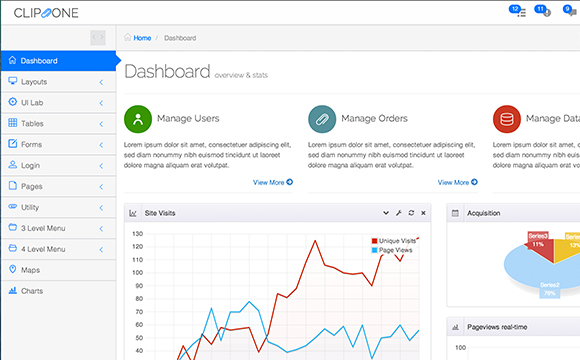Click the Acquisition panel title

click(x=483, y=213)
